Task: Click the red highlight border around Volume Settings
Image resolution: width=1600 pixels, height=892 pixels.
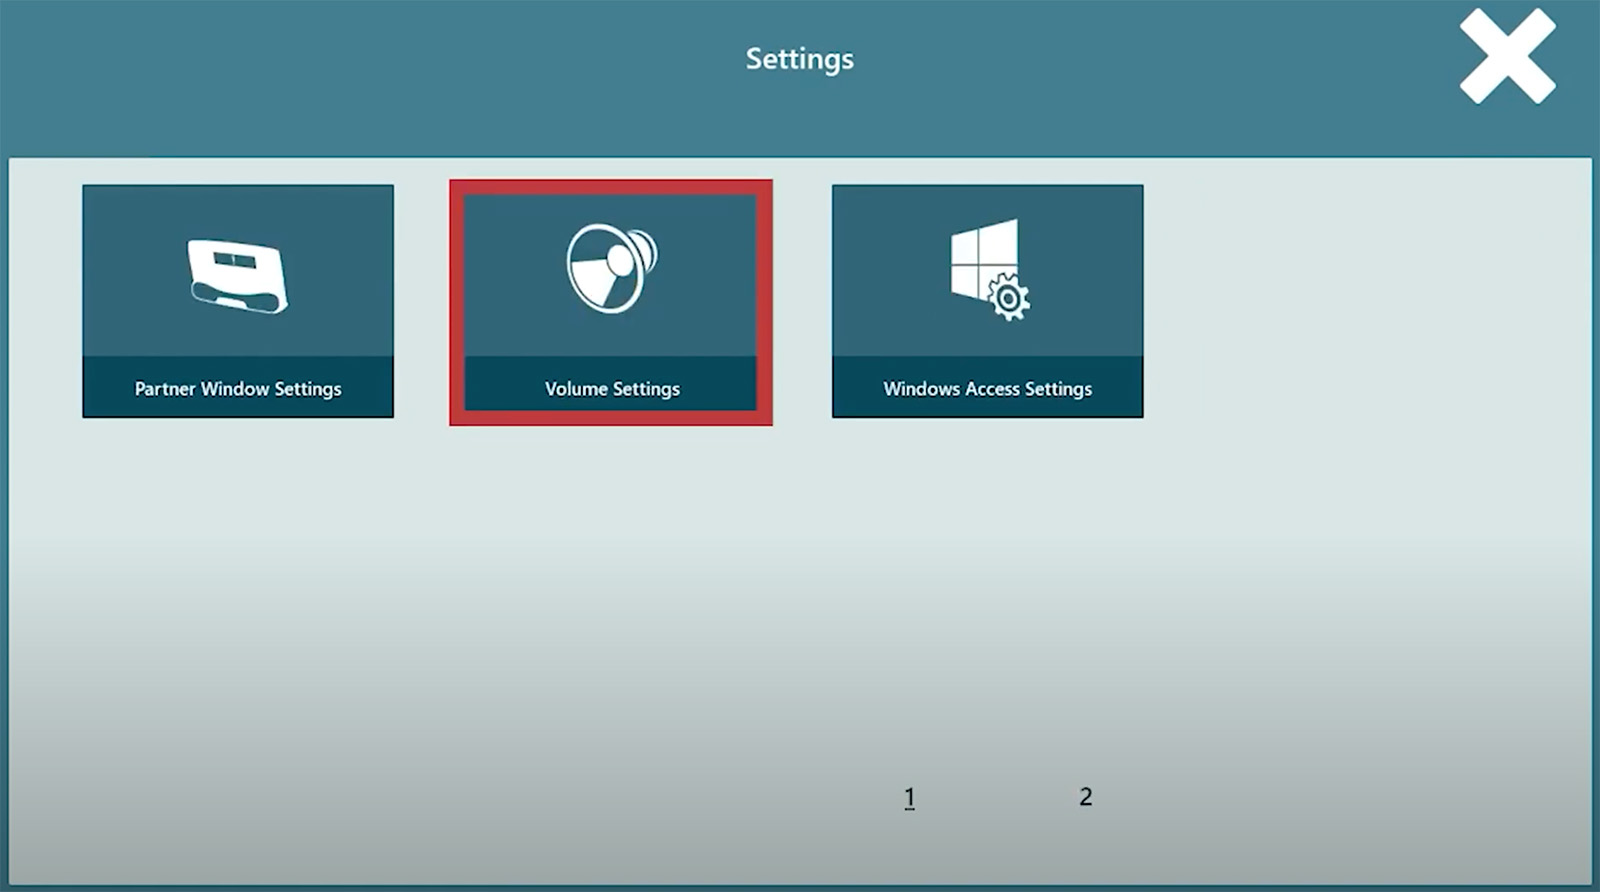Action: (457, 302)
